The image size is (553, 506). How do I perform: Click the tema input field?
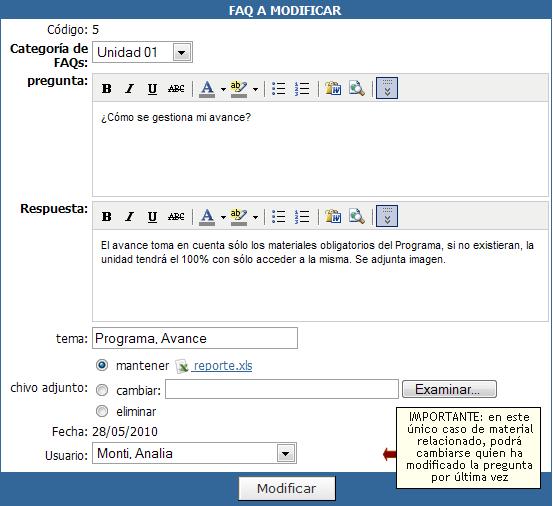point(195,338)
